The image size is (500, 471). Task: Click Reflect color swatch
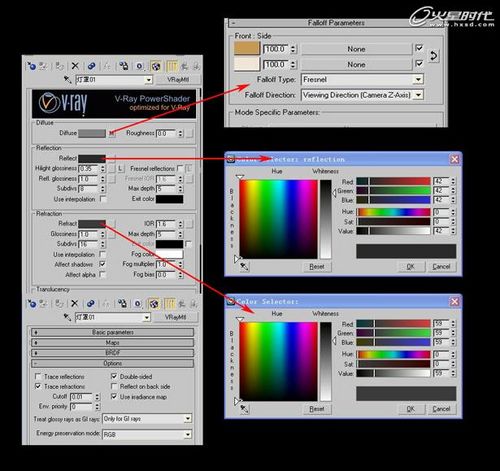click(92, 158)
